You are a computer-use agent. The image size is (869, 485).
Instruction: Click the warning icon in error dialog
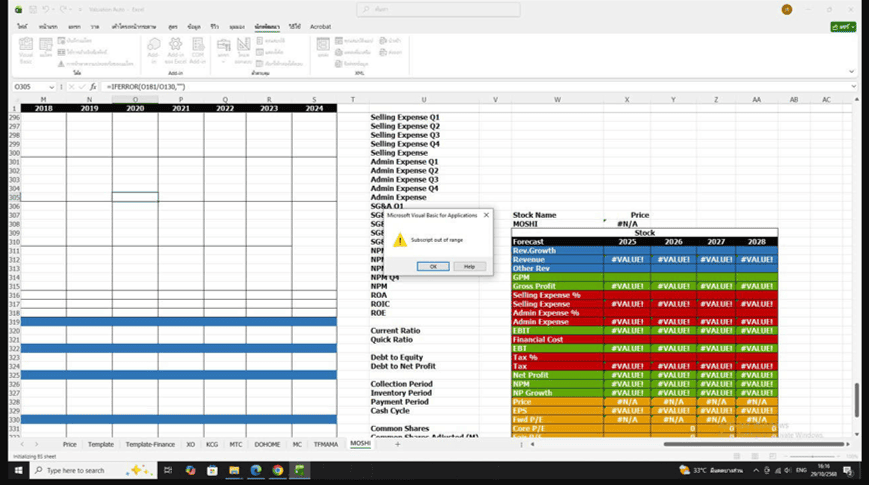(x=399, y=240)
